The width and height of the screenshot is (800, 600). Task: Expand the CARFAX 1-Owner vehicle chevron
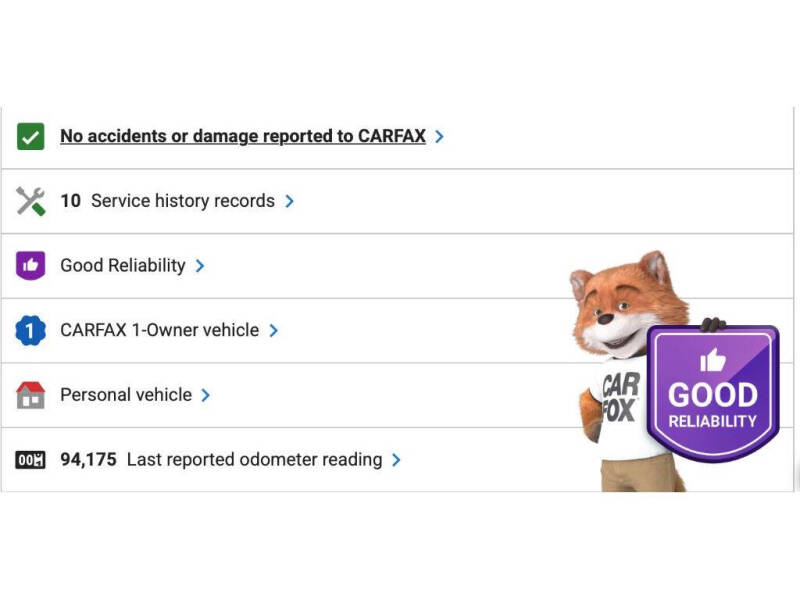click(274, 330)
